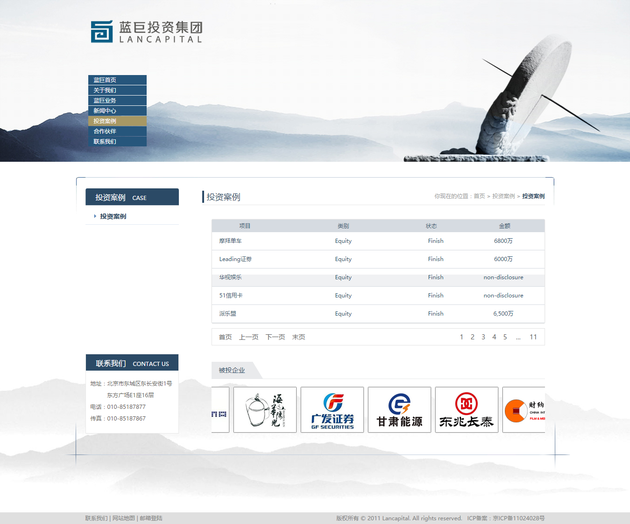630x524 pixels.
Task: Jump to pagination page 11
Action: pos(534,337)
